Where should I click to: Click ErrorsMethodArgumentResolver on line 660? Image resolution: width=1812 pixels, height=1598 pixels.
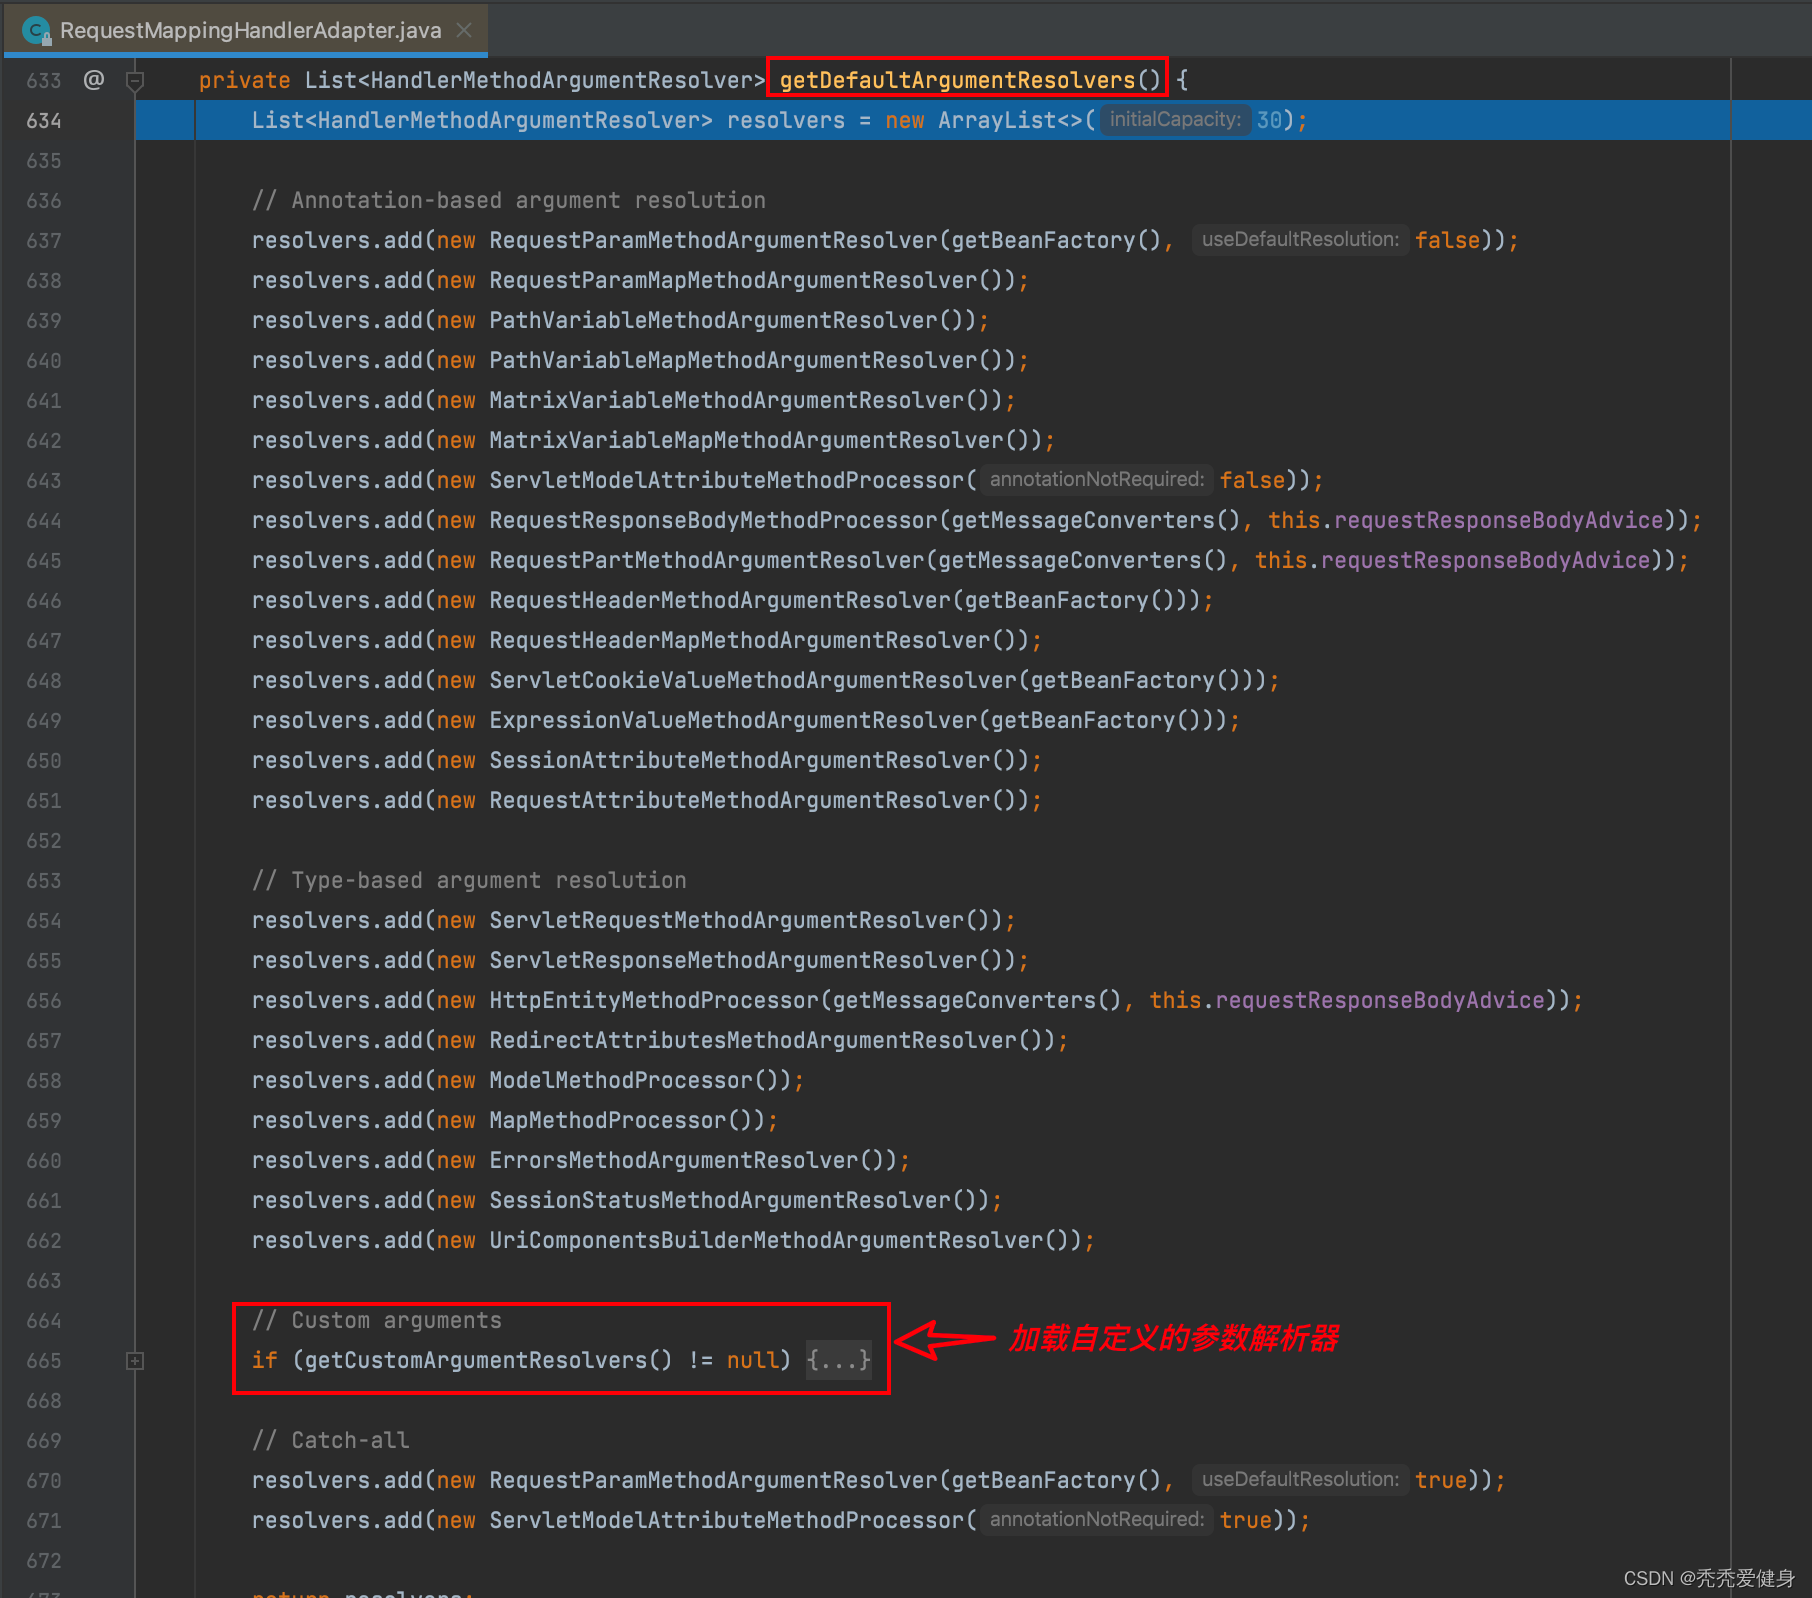click(673, 1160)
